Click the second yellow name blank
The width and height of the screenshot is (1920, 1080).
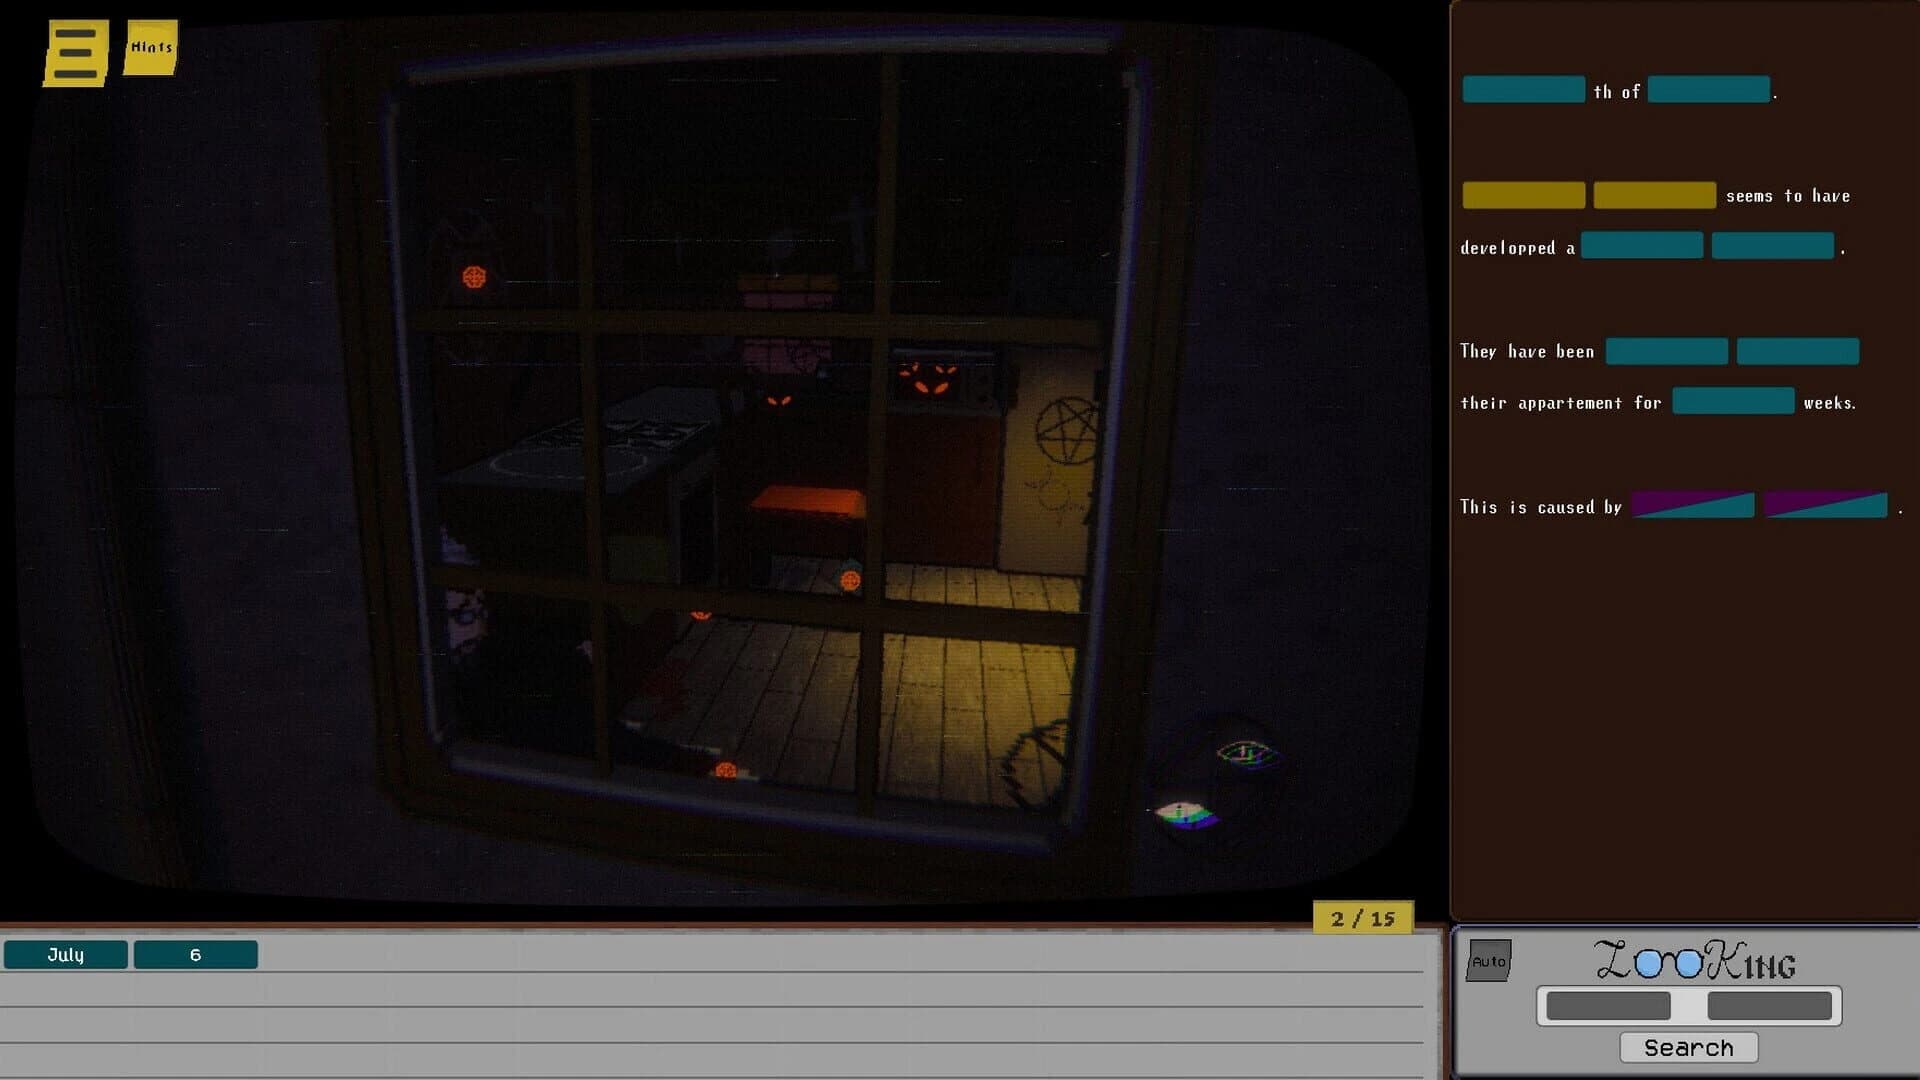coord(1655,194)
